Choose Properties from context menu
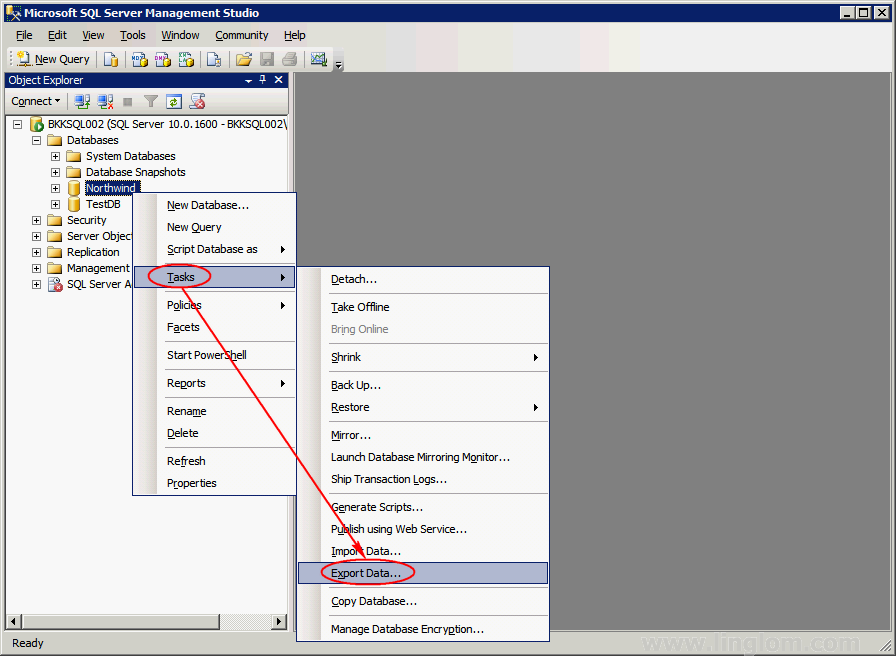Image resolution: width=896 pixels, height=656 pixels. [x=215, y=483]
